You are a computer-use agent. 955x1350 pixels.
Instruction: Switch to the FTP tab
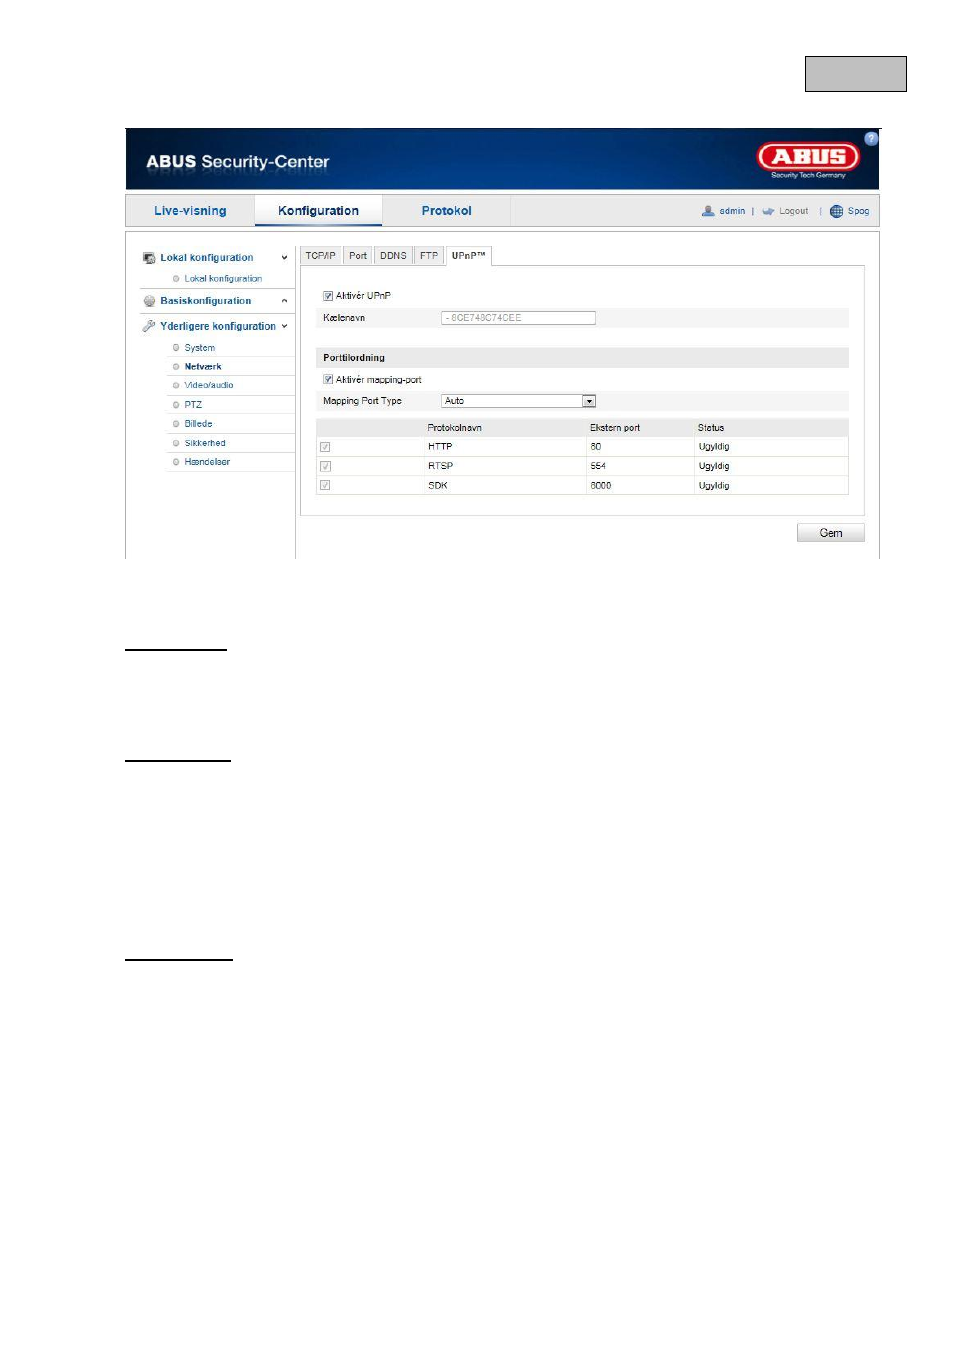pos(429,256)
